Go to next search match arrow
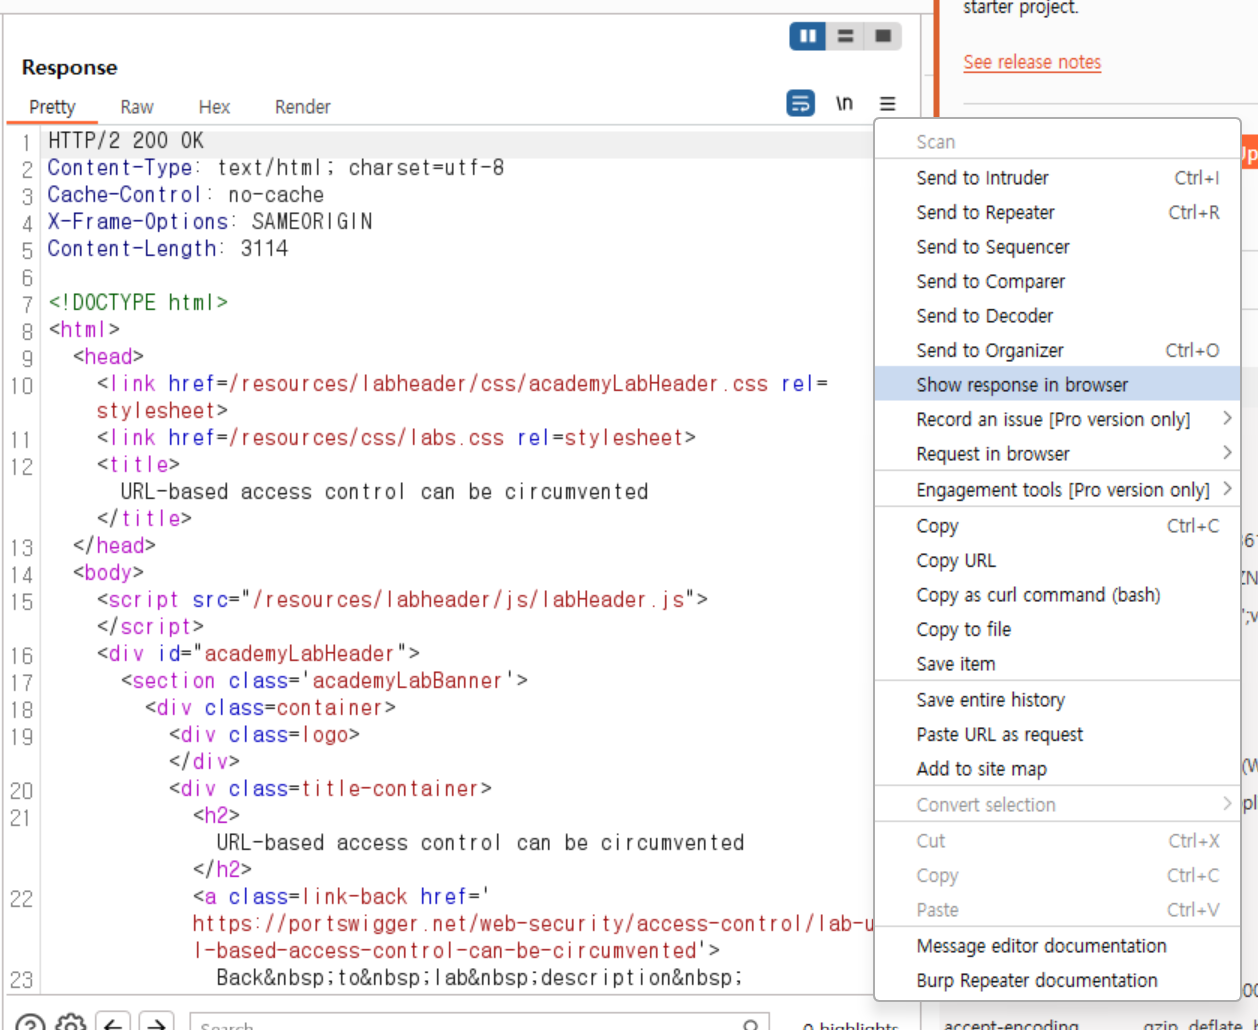Screen dimensions: 1258x1030 (x=156, y=1024)
